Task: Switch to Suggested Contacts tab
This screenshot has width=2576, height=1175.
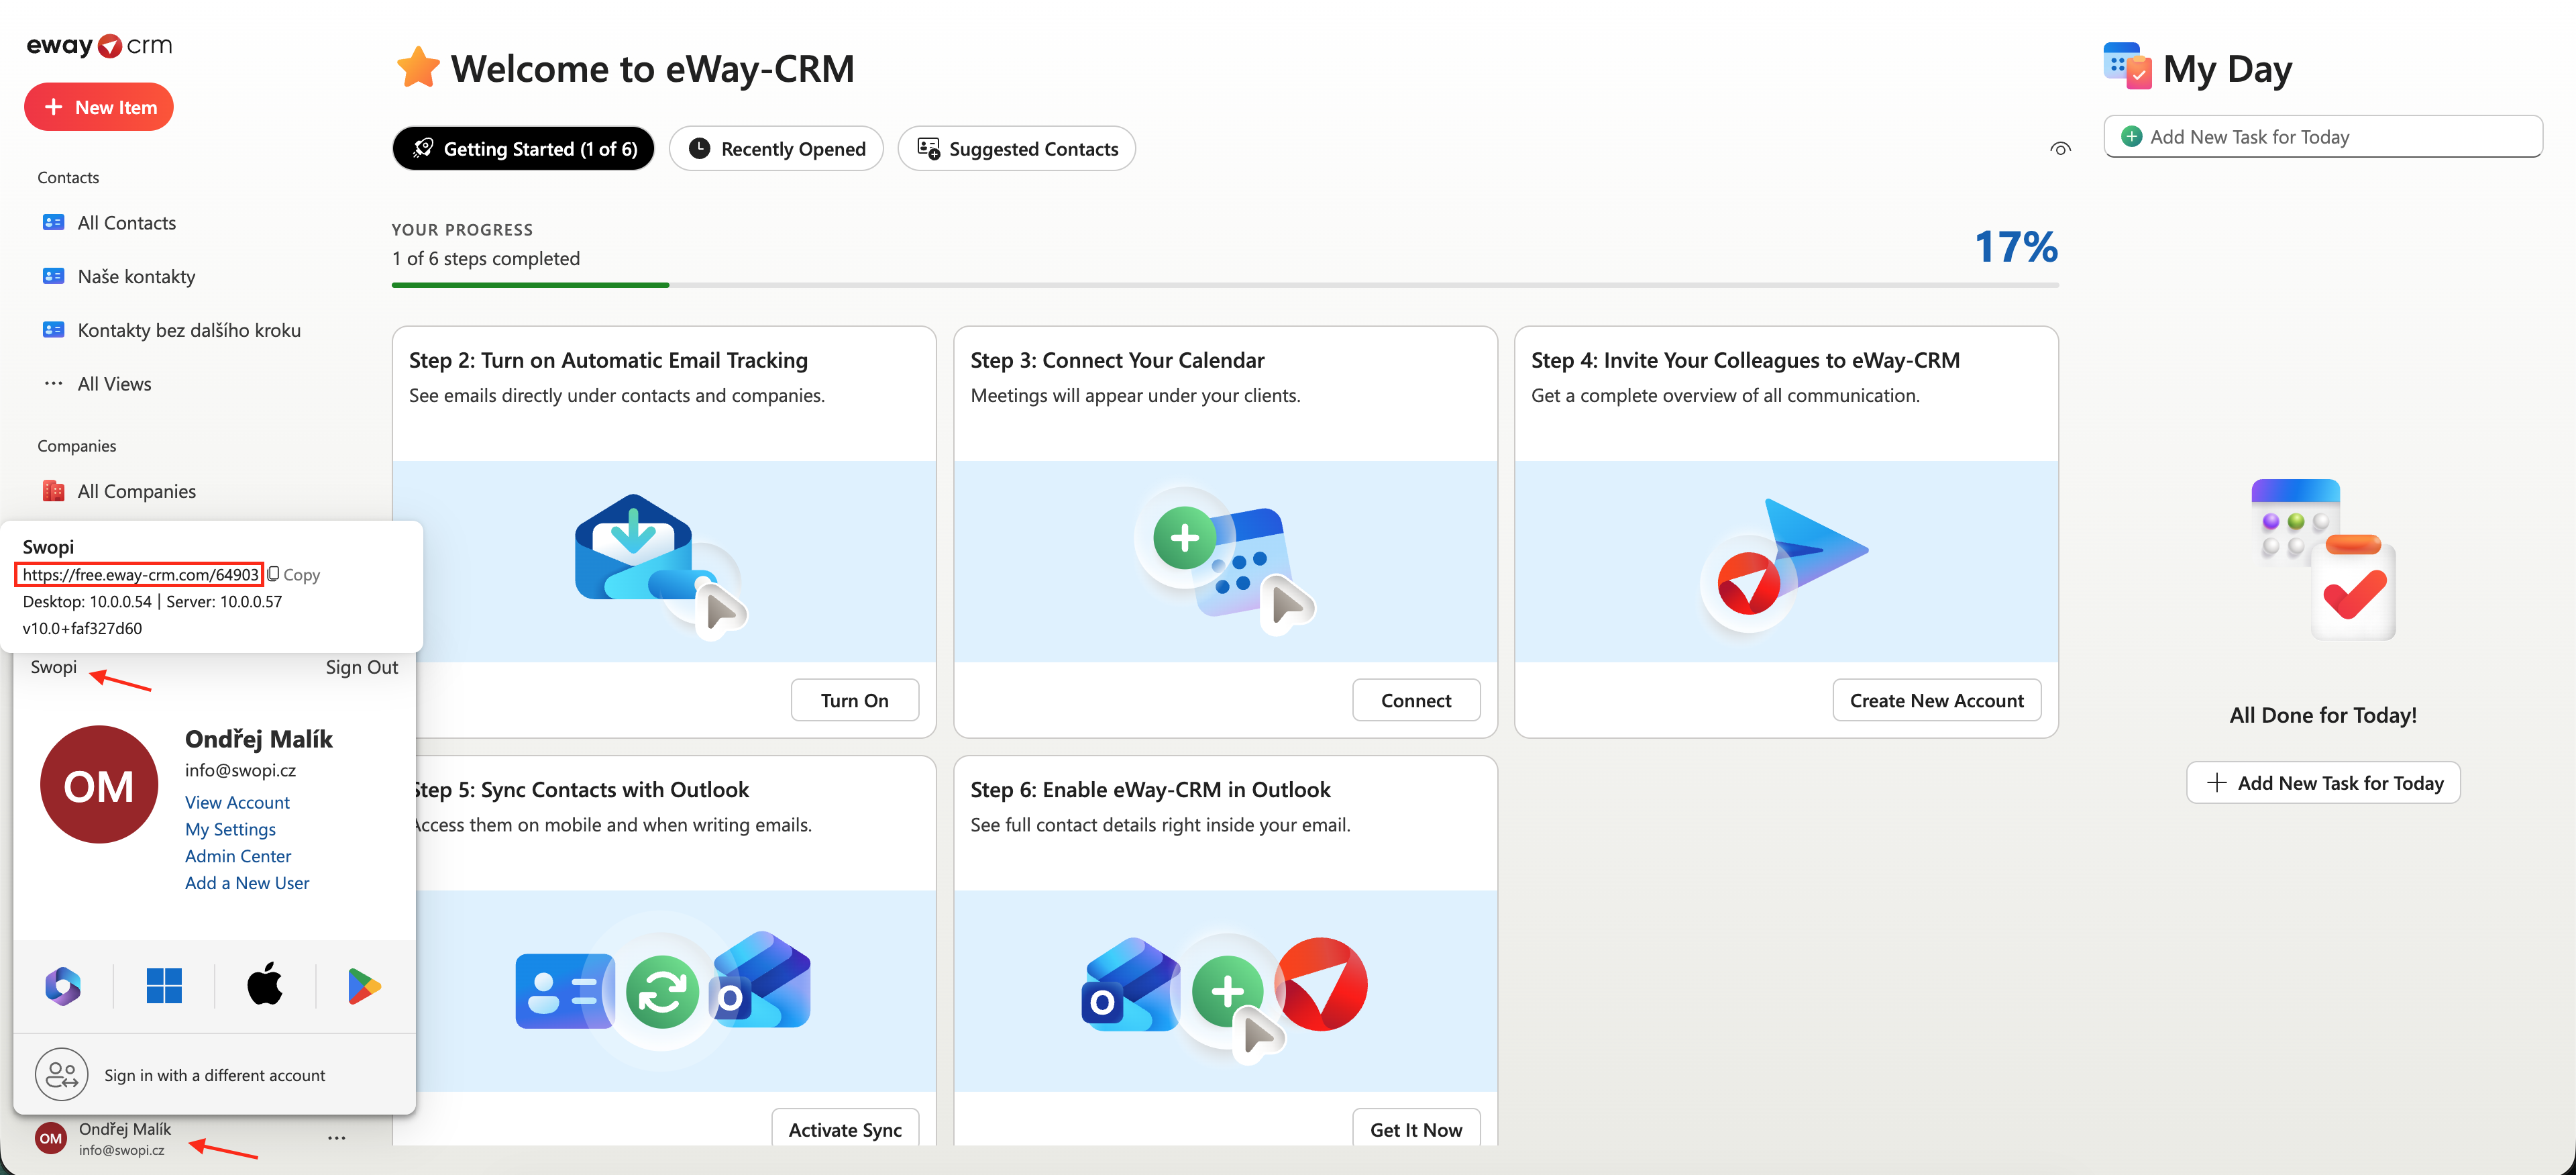Action: tap(1016, 149)
